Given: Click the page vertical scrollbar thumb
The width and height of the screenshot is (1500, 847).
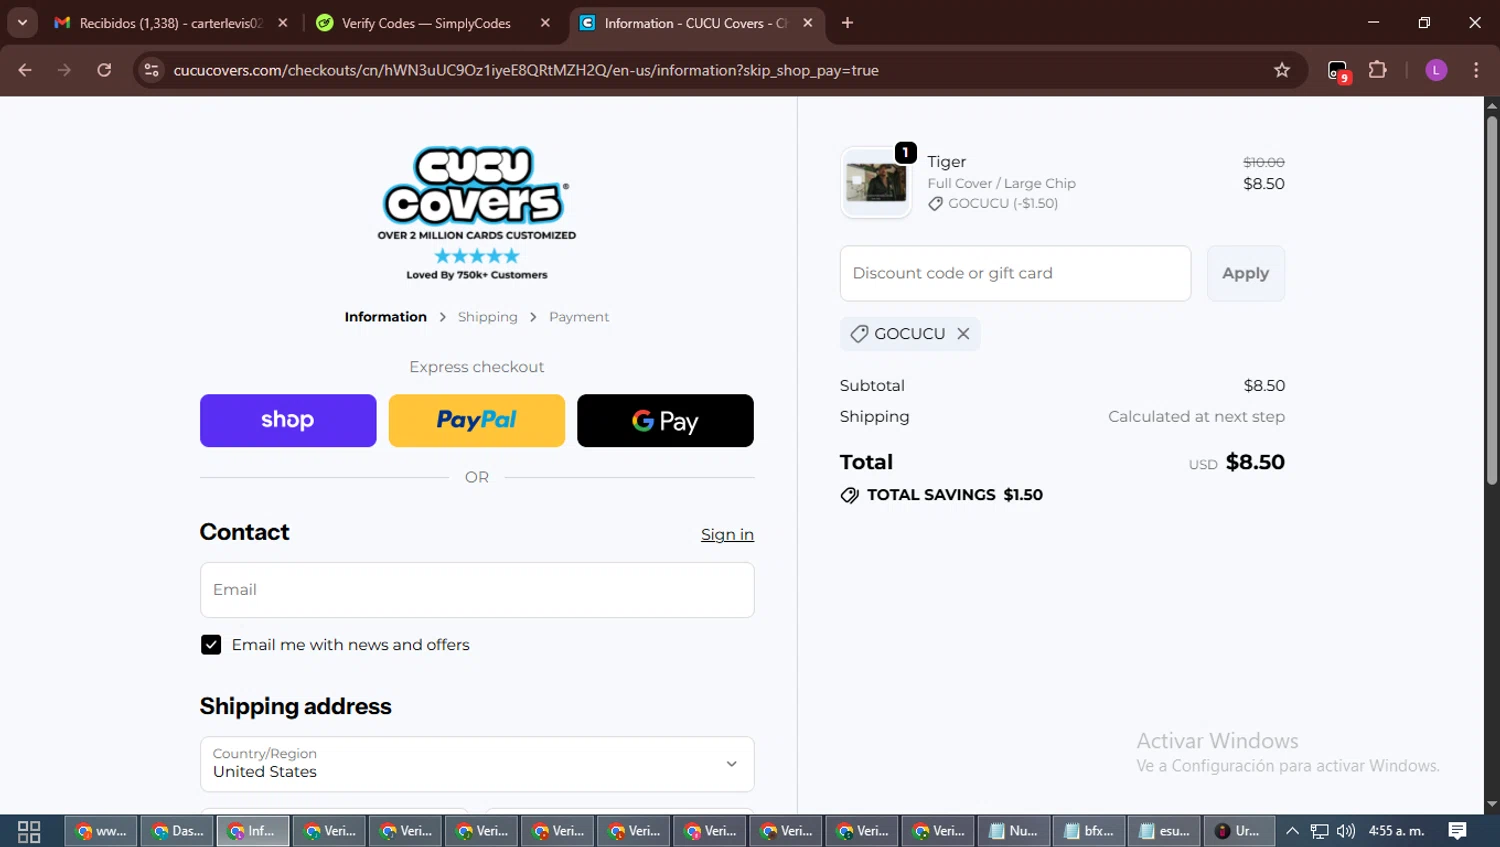Looking at the screenshot, I should click(1492, 300).
